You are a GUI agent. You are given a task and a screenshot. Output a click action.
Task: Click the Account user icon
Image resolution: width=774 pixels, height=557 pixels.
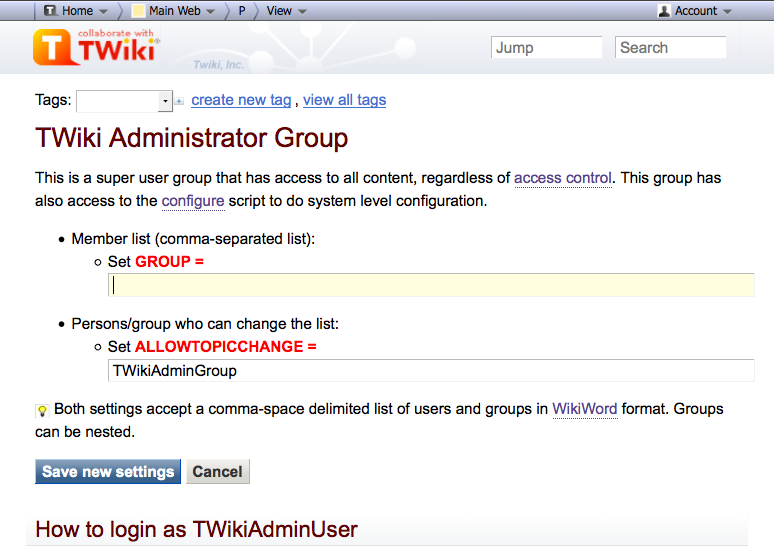click(664, 11)
